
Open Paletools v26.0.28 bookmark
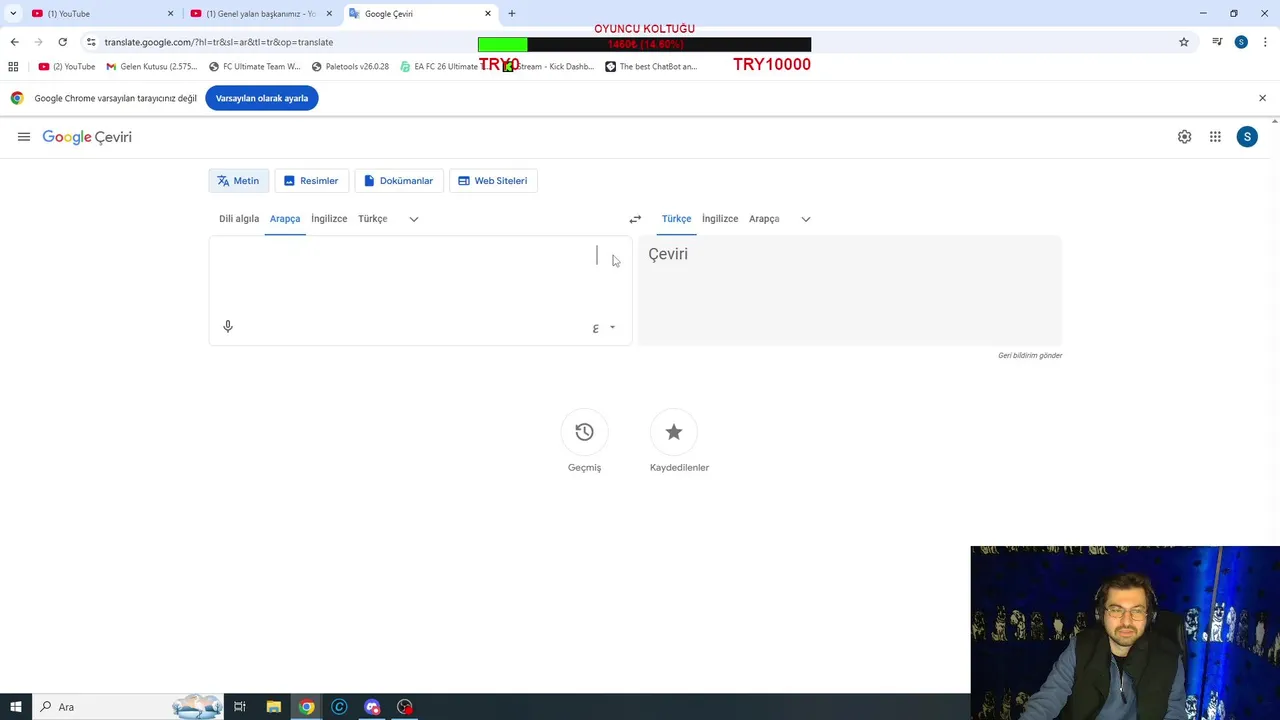[x=350, y=67]
